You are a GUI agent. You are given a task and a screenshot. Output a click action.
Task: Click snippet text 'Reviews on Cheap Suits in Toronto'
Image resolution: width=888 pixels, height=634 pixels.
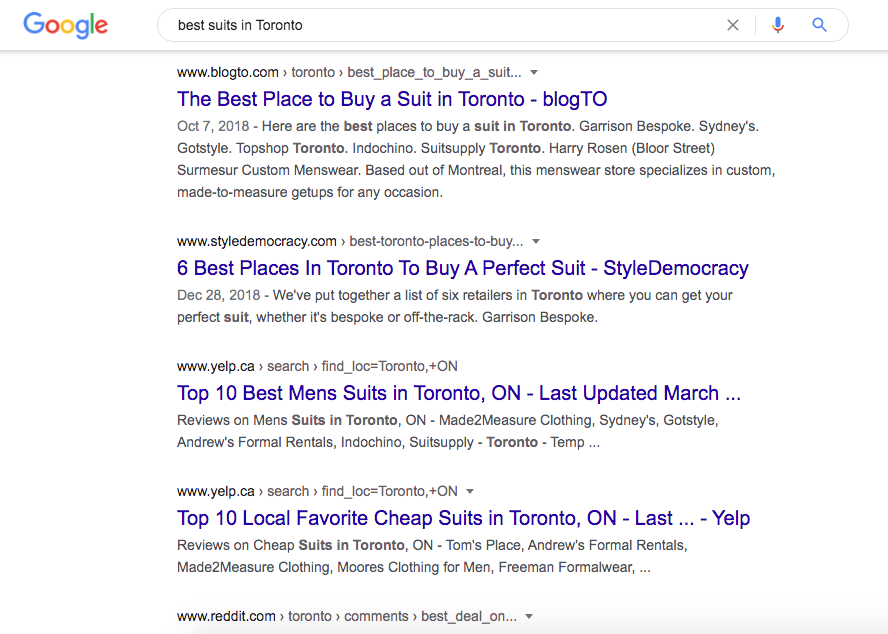coord(291,546)
